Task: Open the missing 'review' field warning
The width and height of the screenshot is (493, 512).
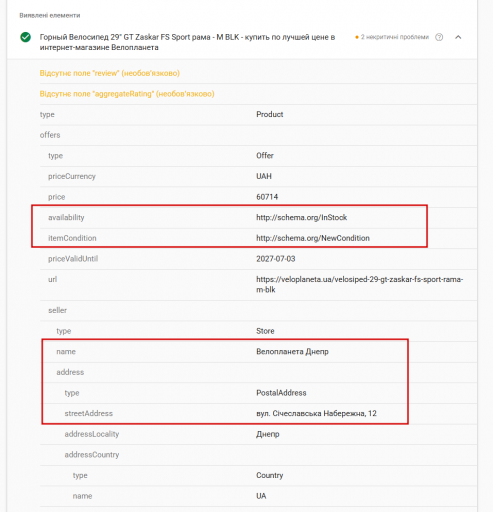Action: (110, 73)
